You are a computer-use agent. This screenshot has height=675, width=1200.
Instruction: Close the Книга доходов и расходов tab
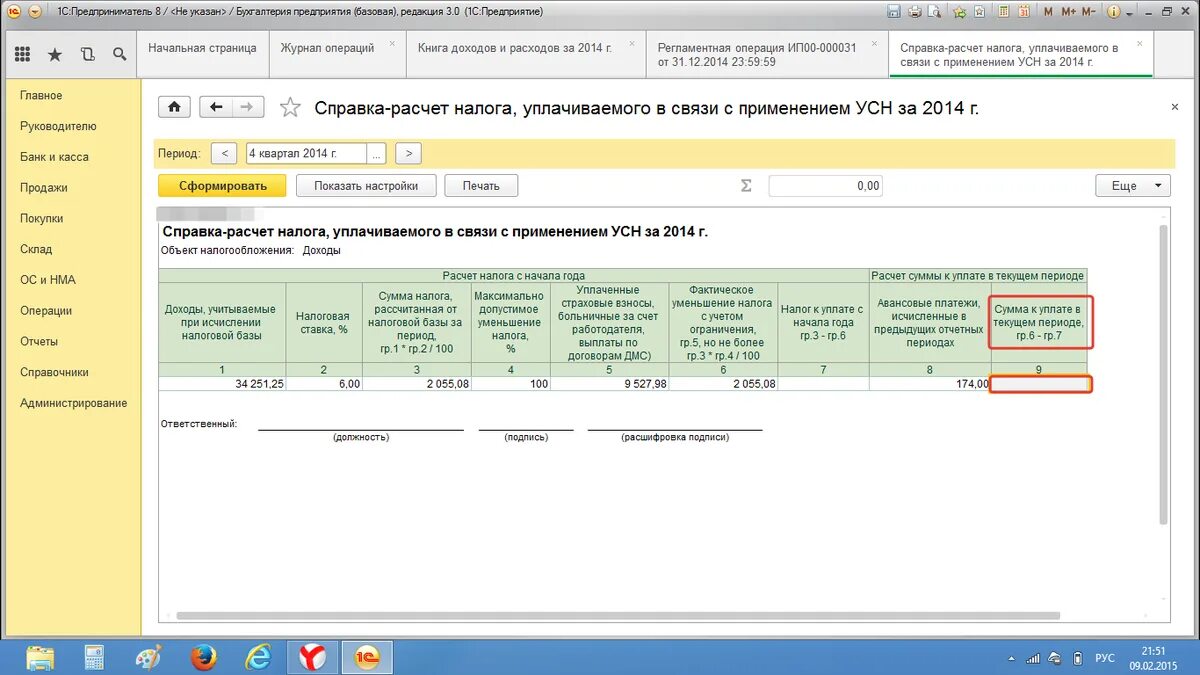(x=630, y=44)
